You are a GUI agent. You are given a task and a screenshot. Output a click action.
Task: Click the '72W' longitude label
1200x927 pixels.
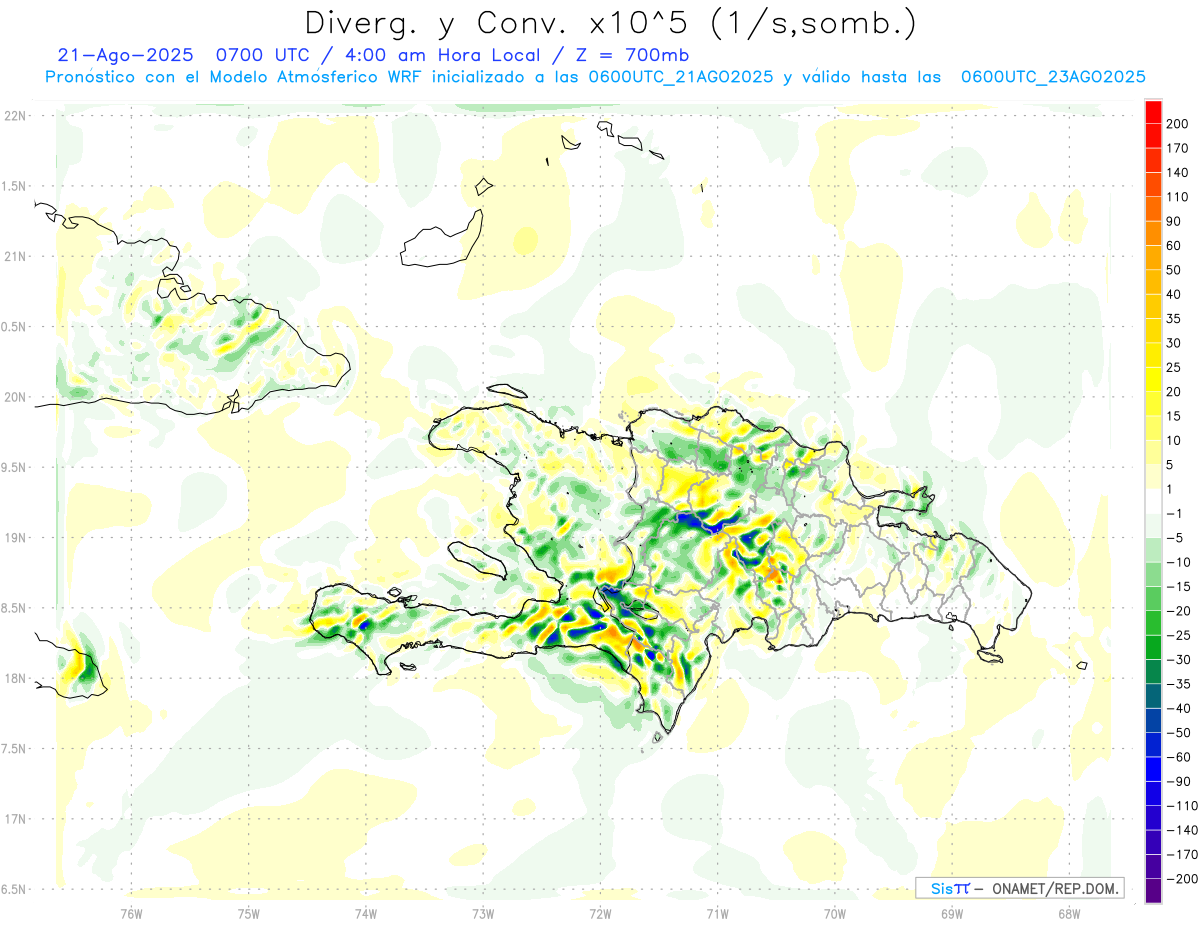[x=600, y=913]
